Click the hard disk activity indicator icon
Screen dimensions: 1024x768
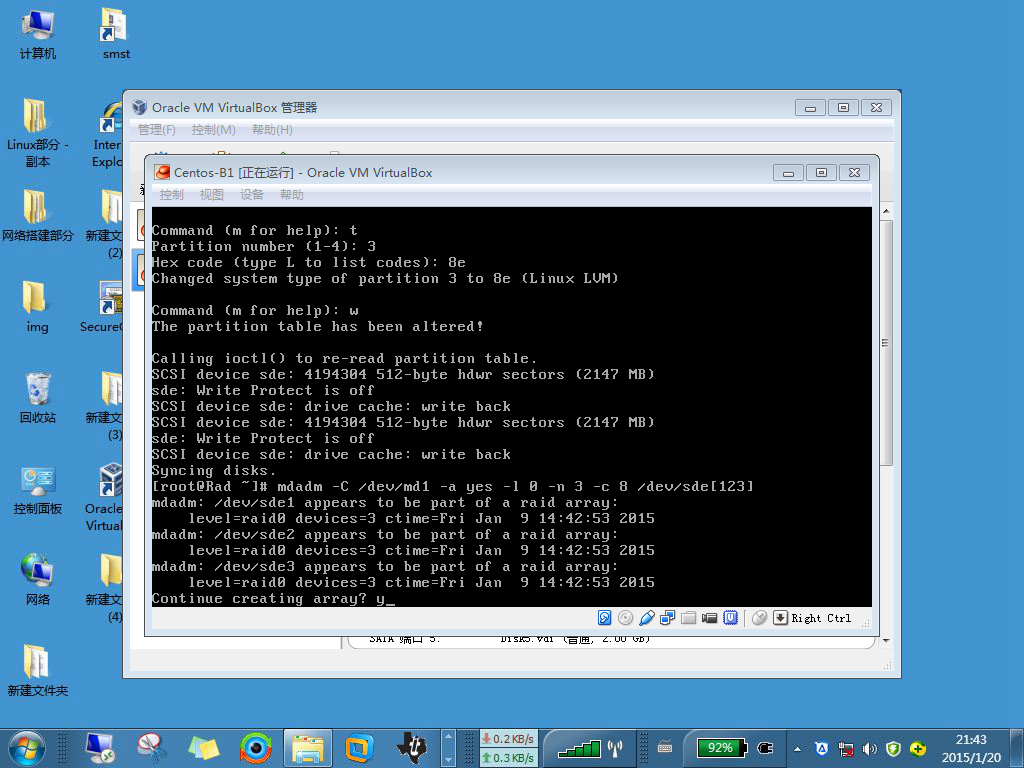click(605, 618)
